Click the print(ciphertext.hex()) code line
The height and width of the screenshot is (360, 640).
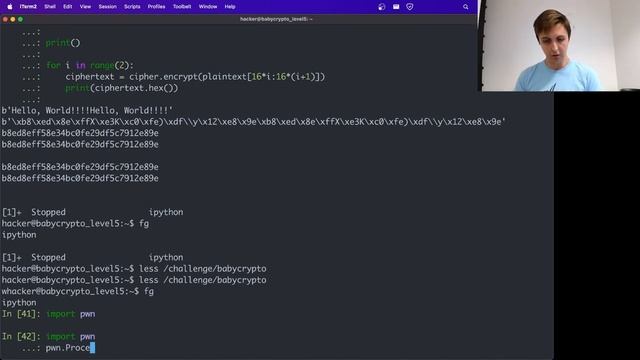(122, 88)
